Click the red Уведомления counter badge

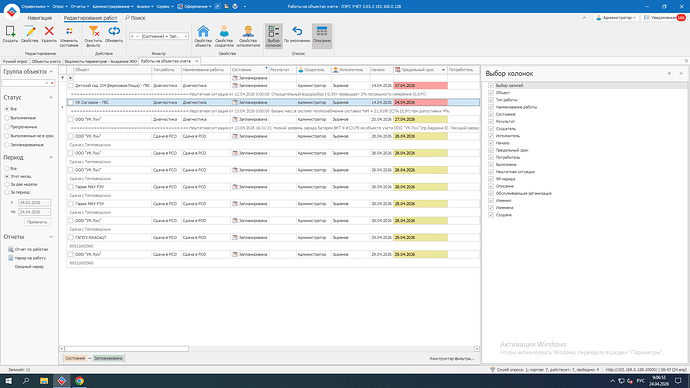click(681, 18)
